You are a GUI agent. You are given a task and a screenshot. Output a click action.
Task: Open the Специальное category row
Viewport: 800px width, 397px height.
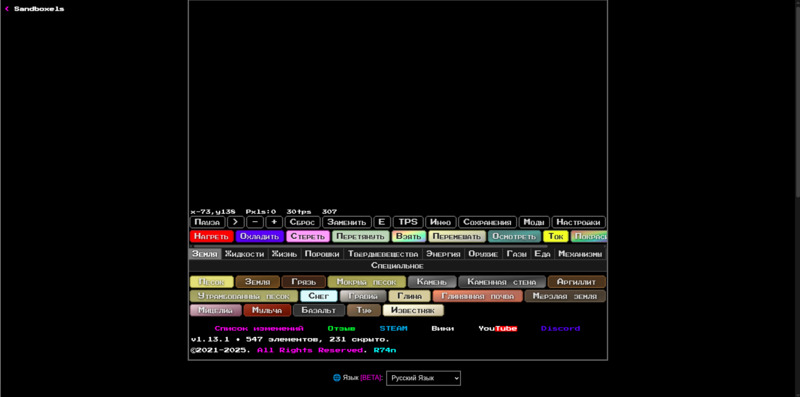(397, 266)
